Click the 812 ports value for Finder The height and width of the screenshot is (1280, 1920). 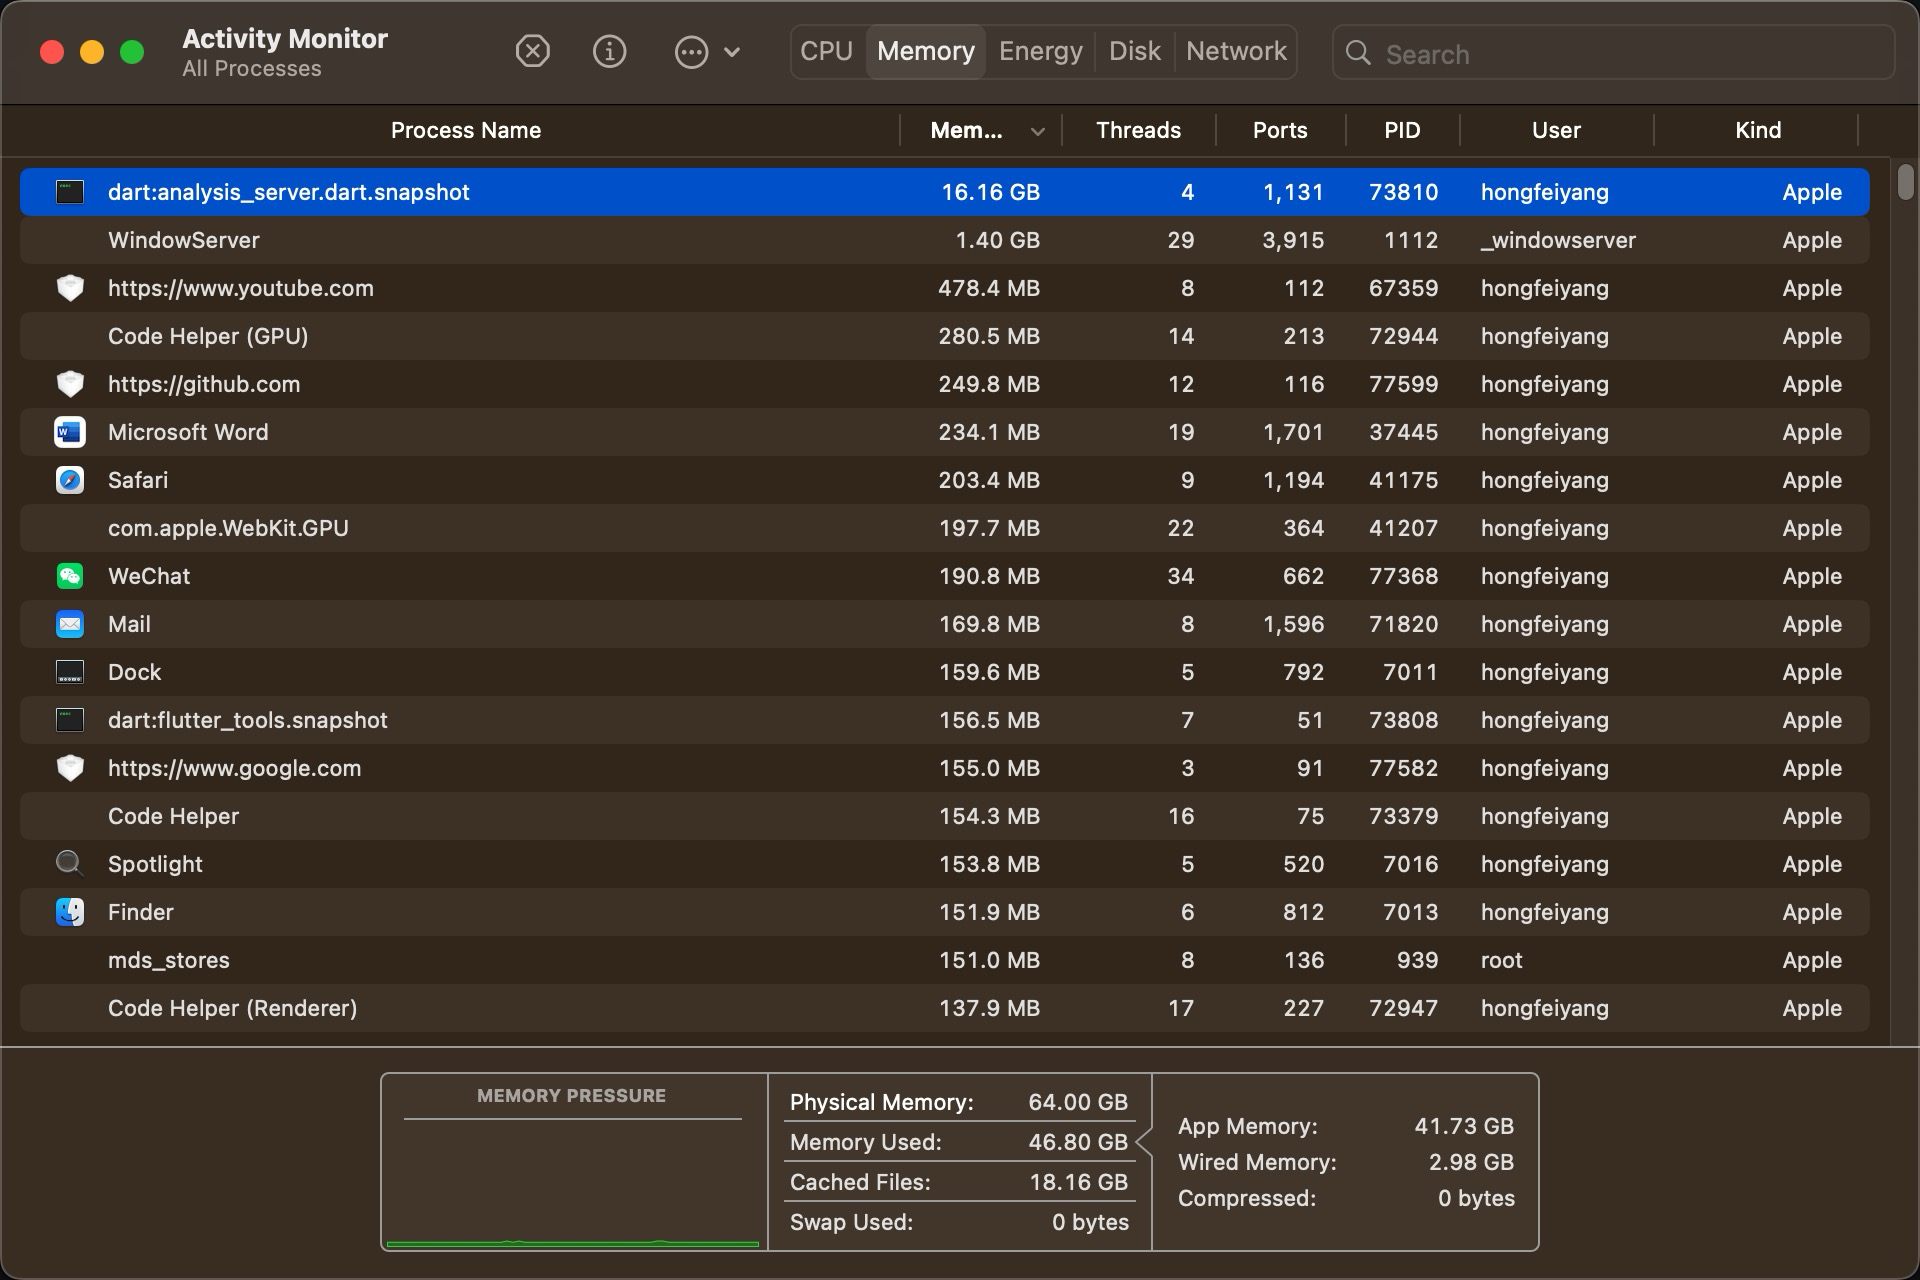coord(1303,912)
